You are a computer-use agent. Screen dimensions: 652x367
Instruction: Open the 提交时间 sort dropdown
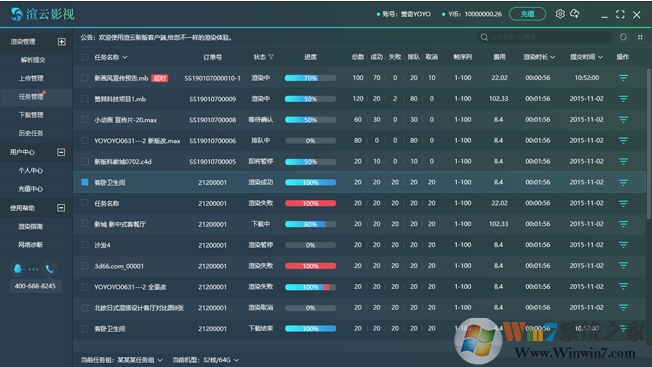tap(600, 57)
